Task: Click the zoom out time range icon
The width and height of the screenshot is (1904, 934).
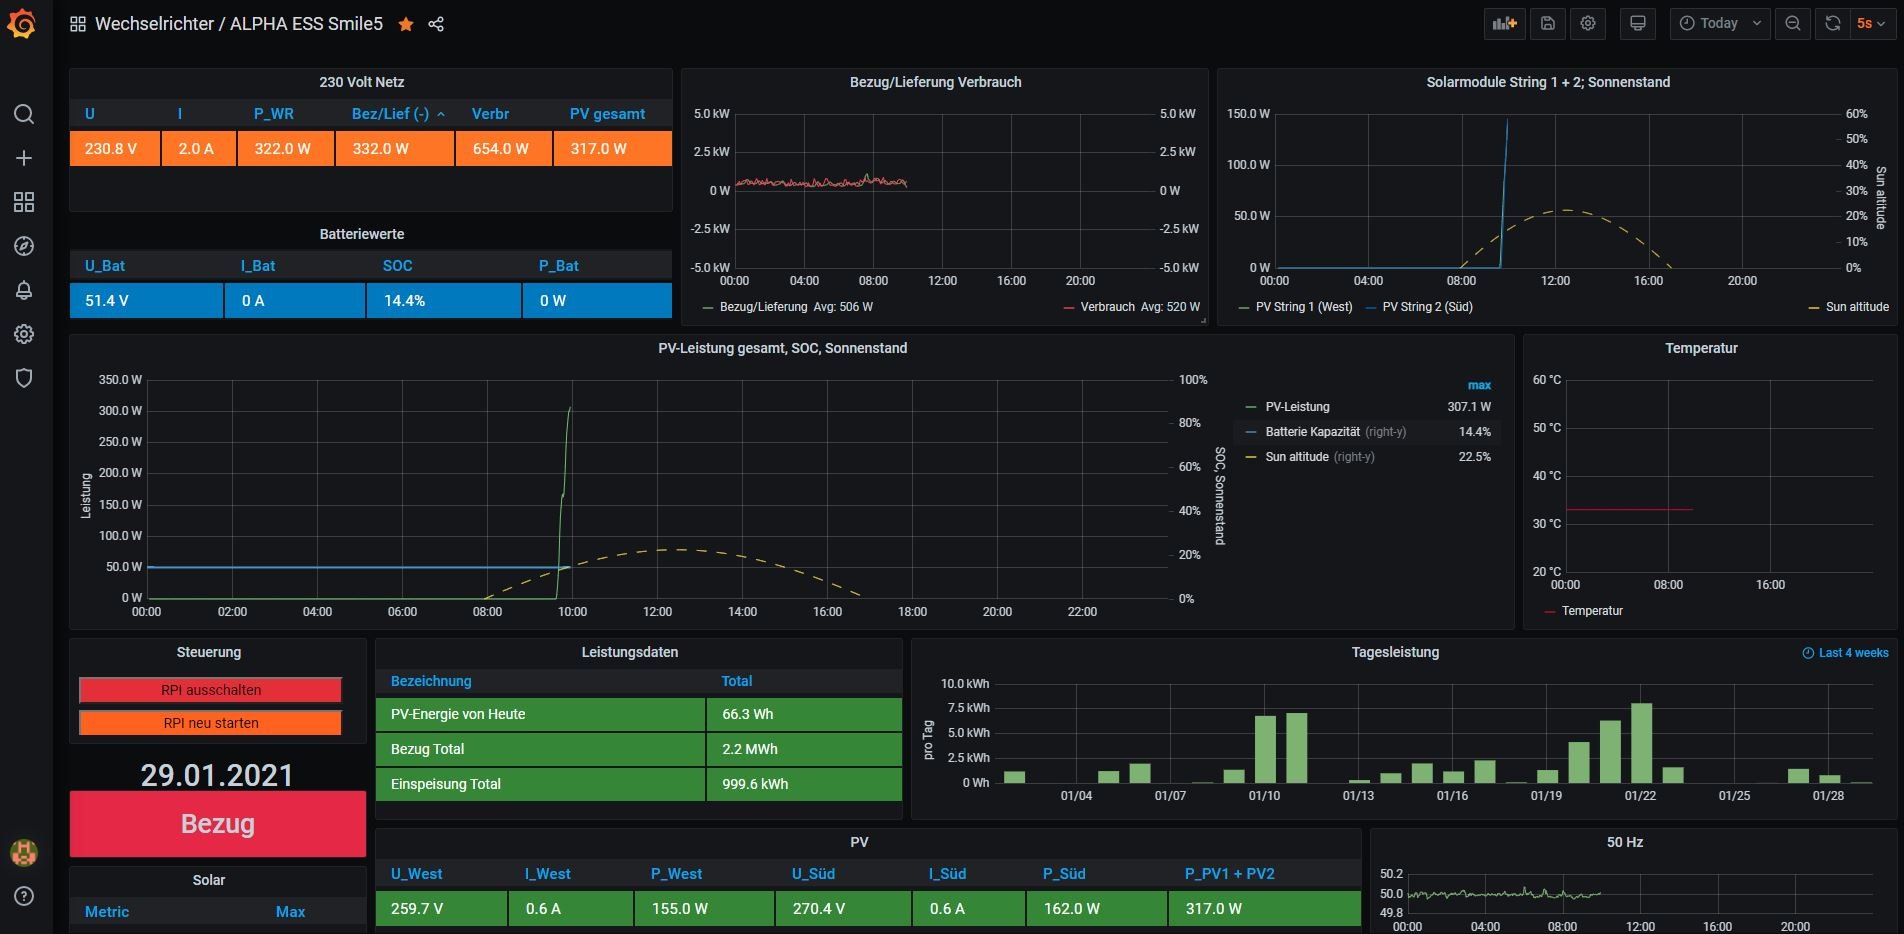Action: pyautogui.click(x=1793, y=24)
